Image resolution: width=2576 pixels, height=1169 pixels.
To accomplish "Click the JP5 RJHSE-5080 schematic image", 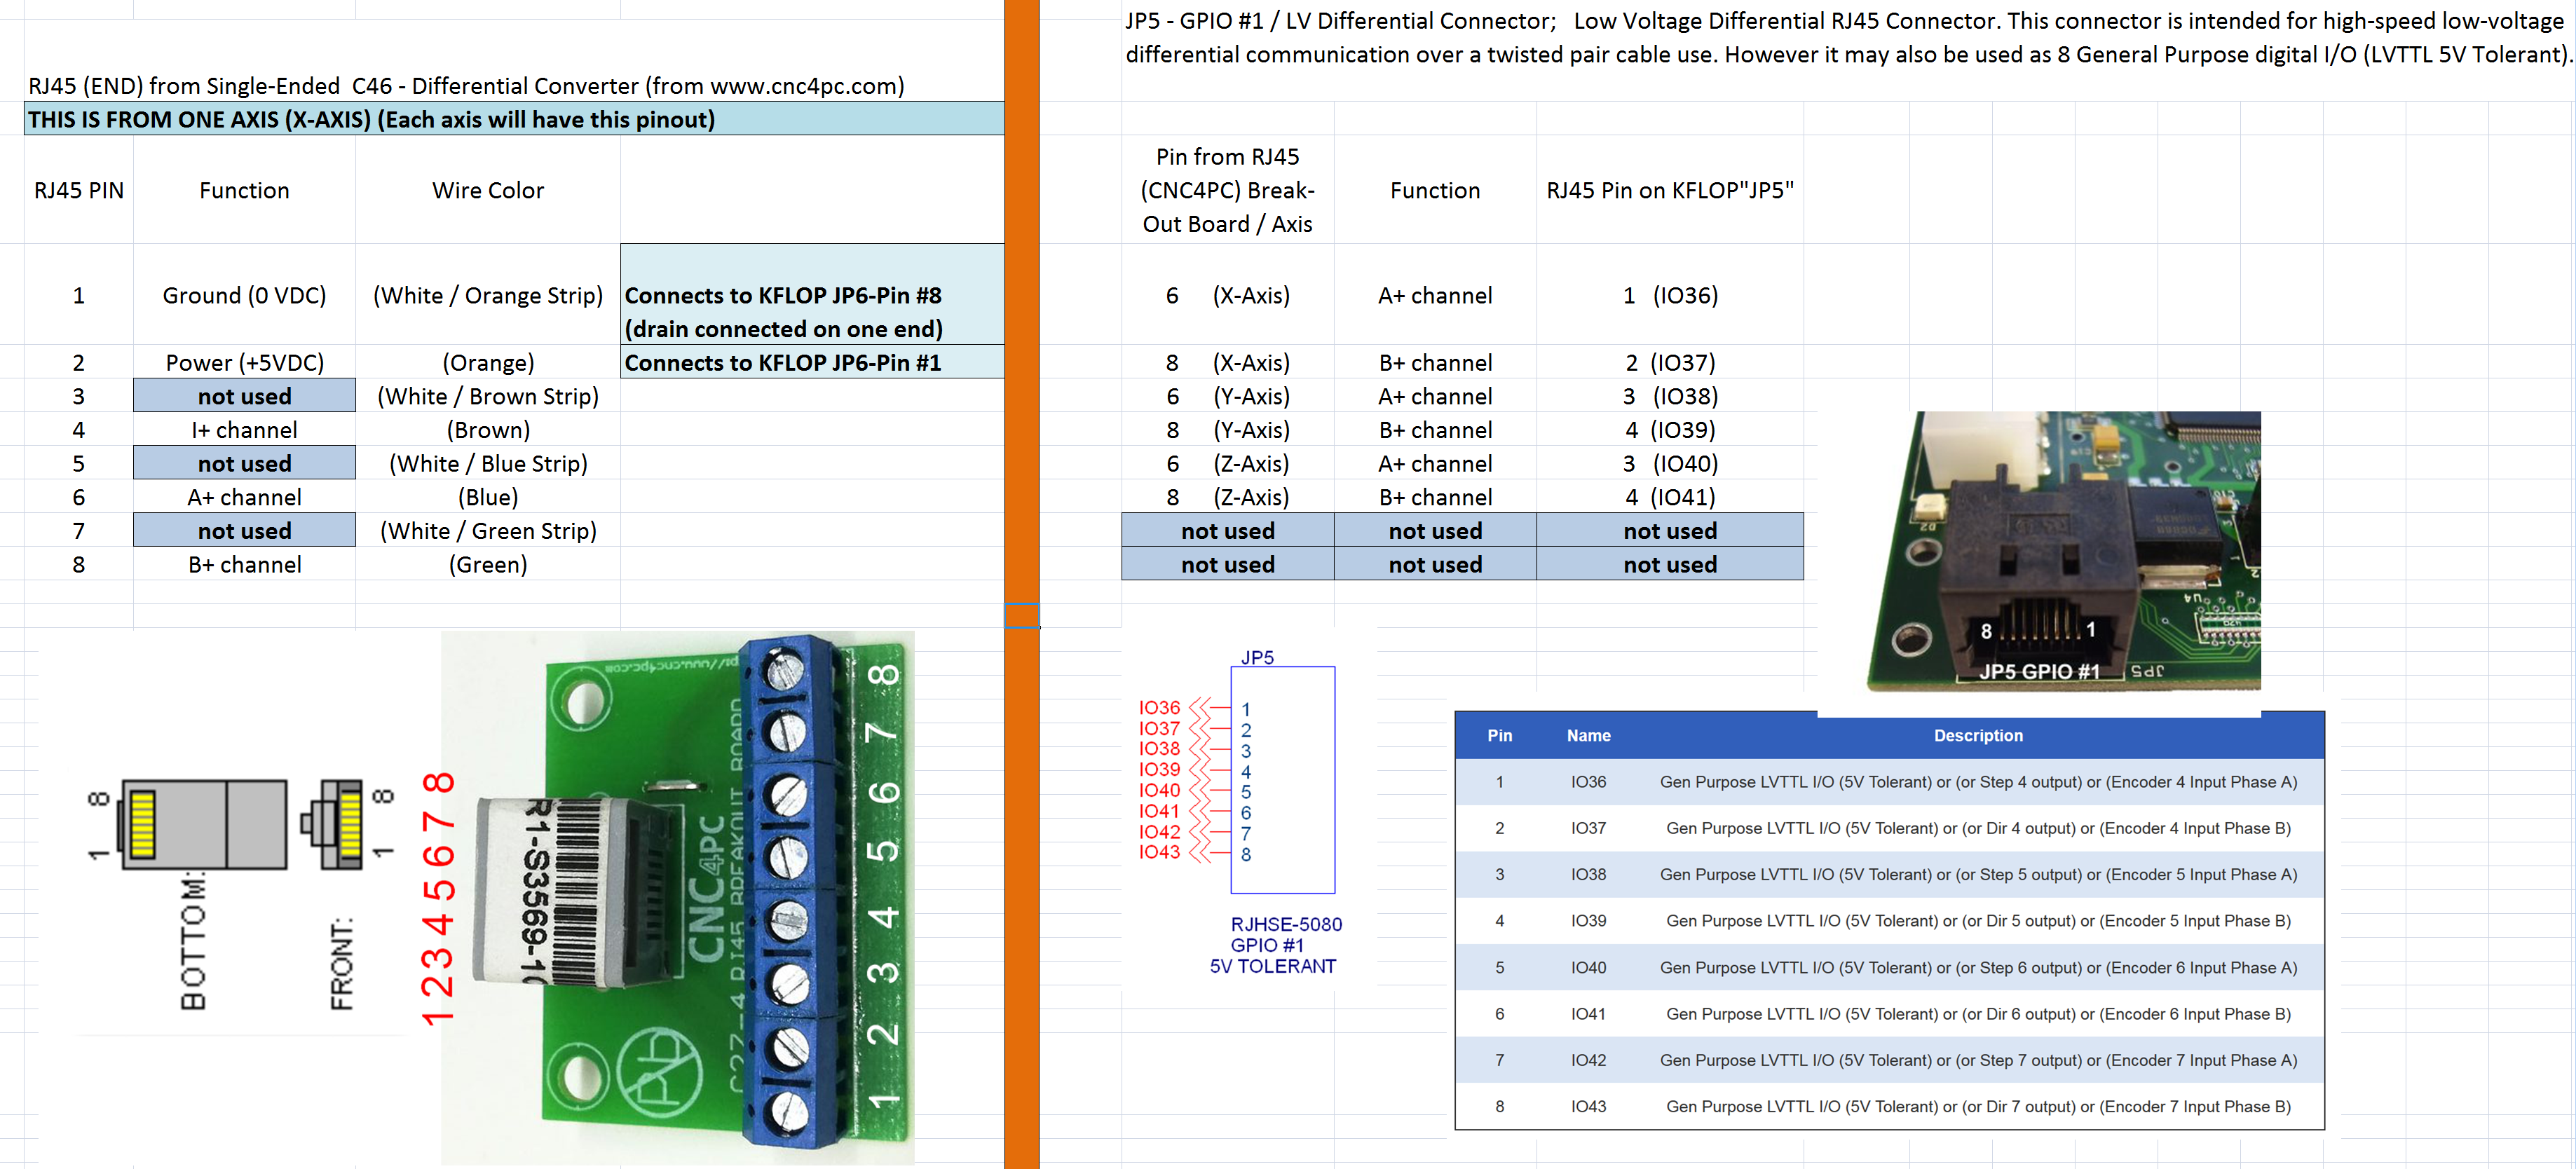I will (1249, 810).
